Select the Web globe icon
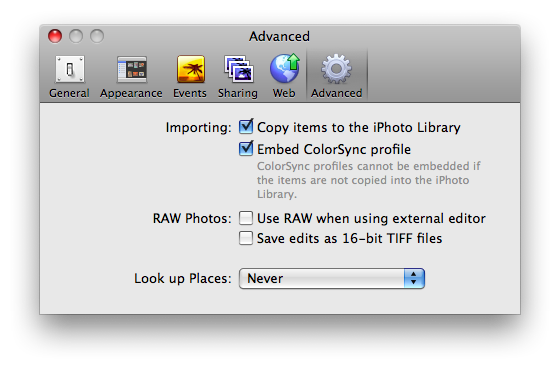560x369 pixels. click(285, 68)
